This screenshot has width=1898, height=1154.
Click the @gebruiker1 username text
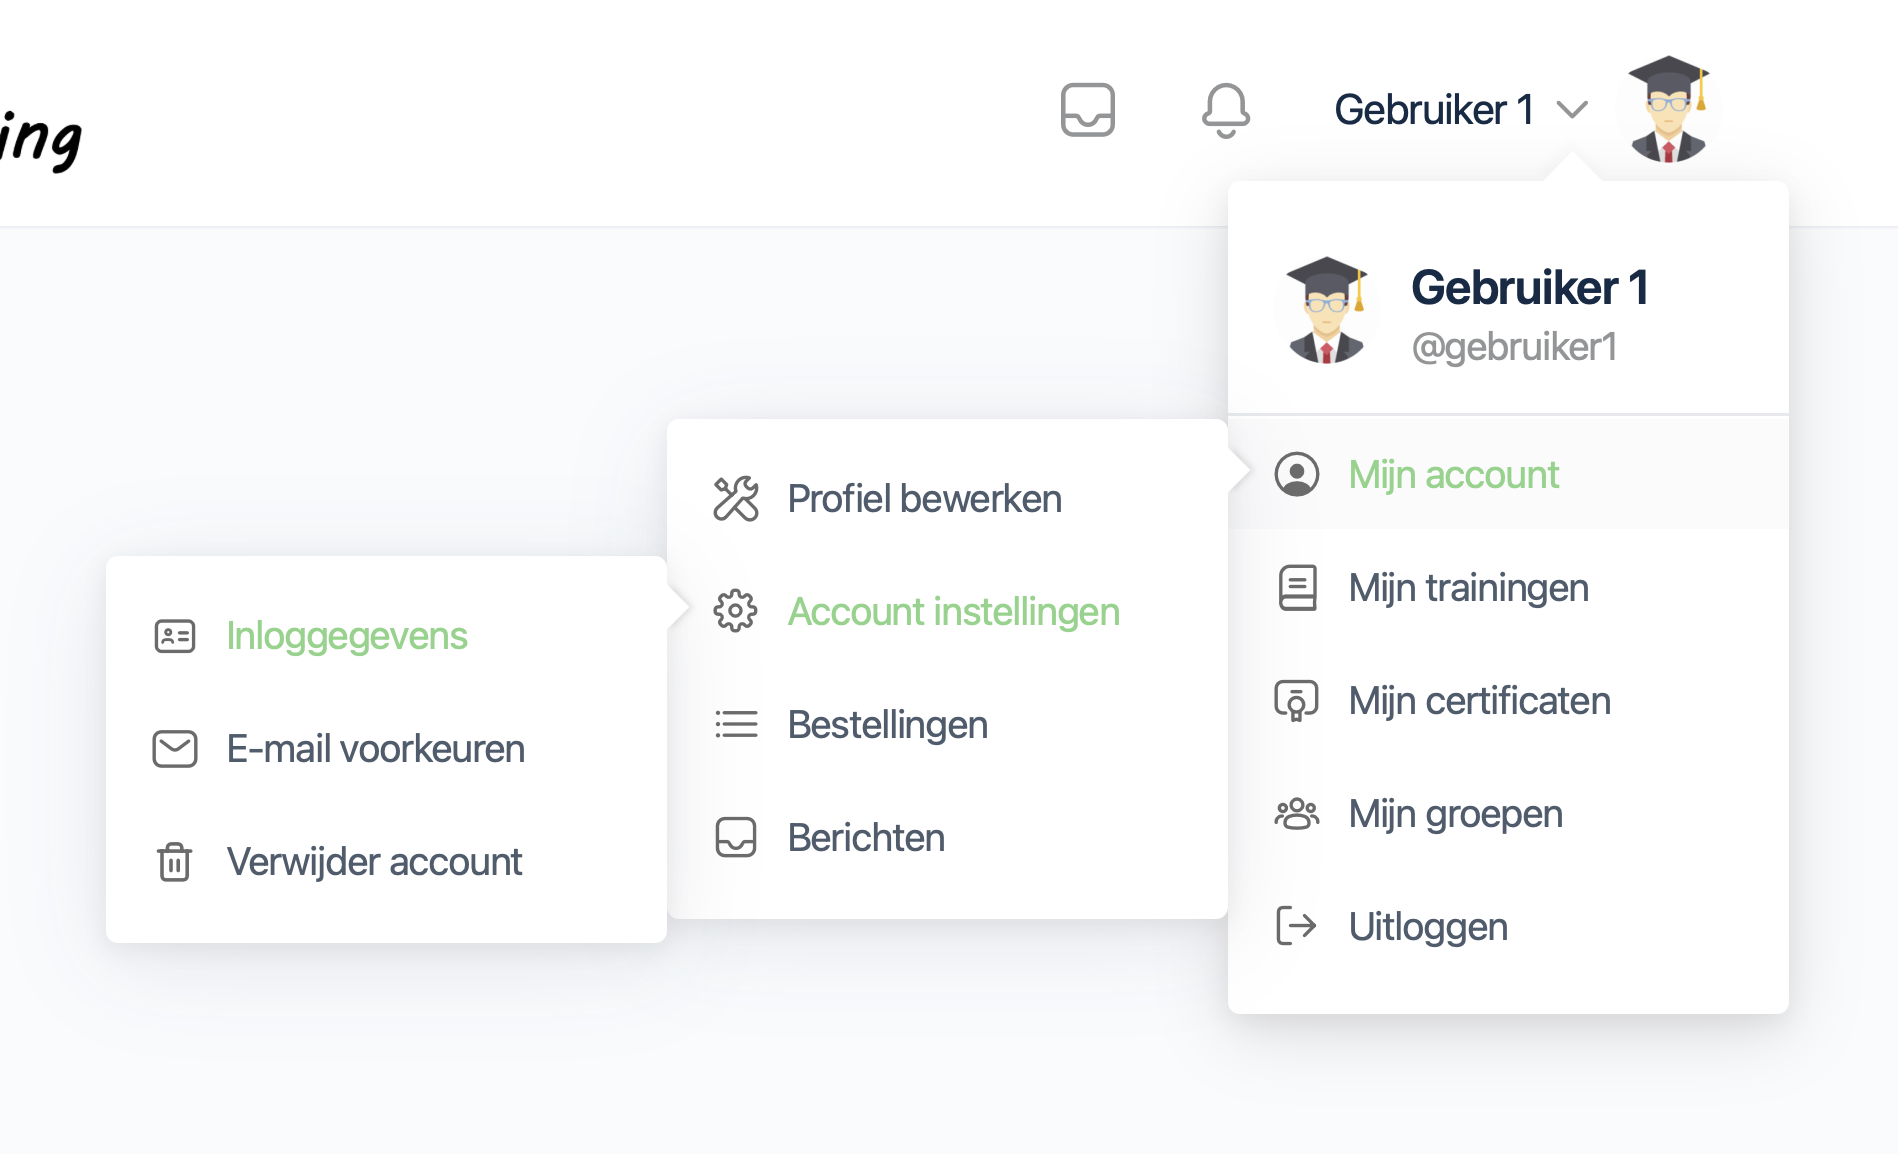click(1514, 347)
